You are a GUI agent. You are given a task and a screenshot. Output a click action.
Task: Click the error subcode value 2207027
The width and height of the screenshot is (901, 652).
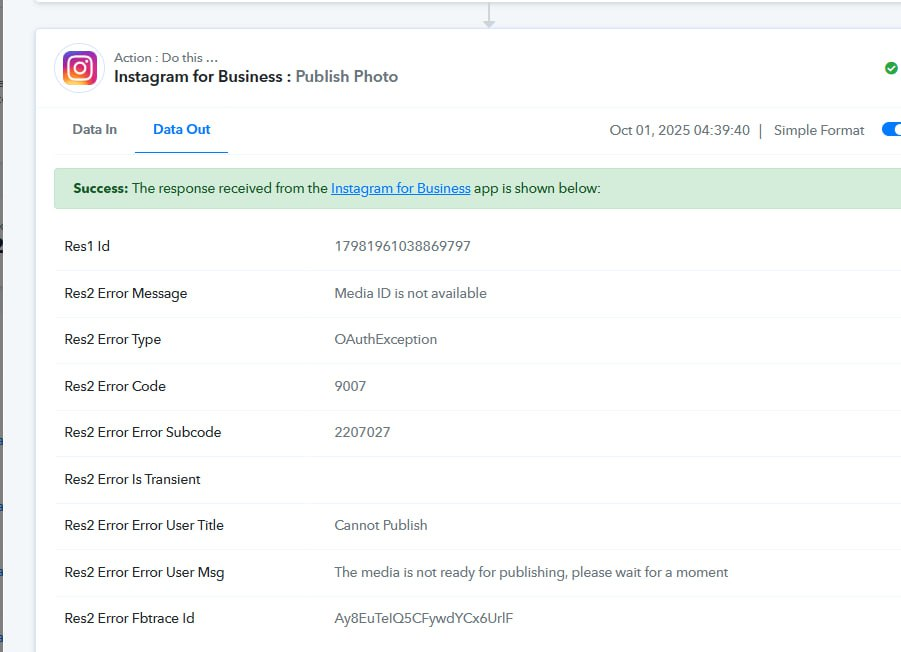pyautogui.click(x=362, y=432)
